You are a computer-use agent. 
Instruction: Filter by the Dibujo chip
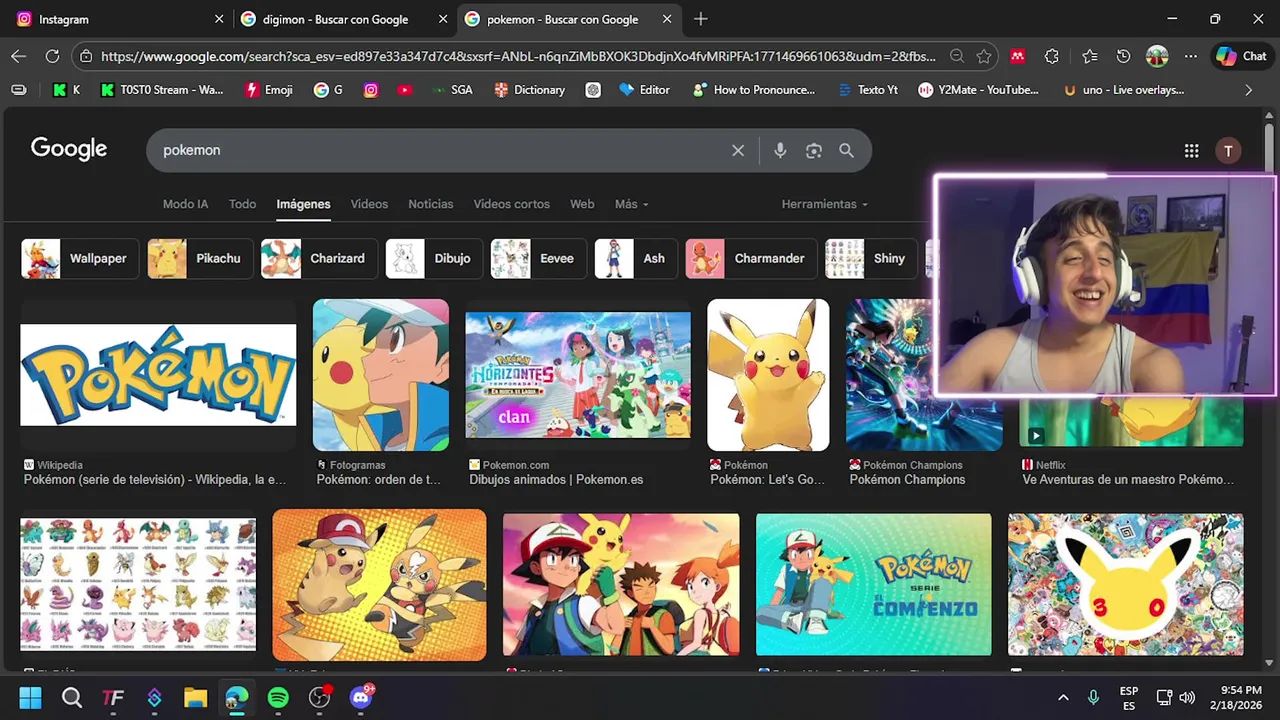tap(434, 258)
